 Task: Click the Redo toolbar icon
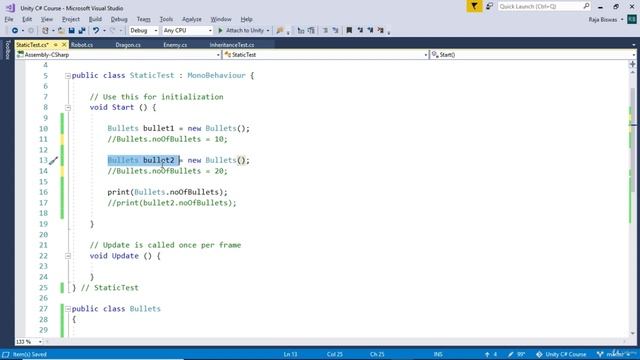coord(113,31)
